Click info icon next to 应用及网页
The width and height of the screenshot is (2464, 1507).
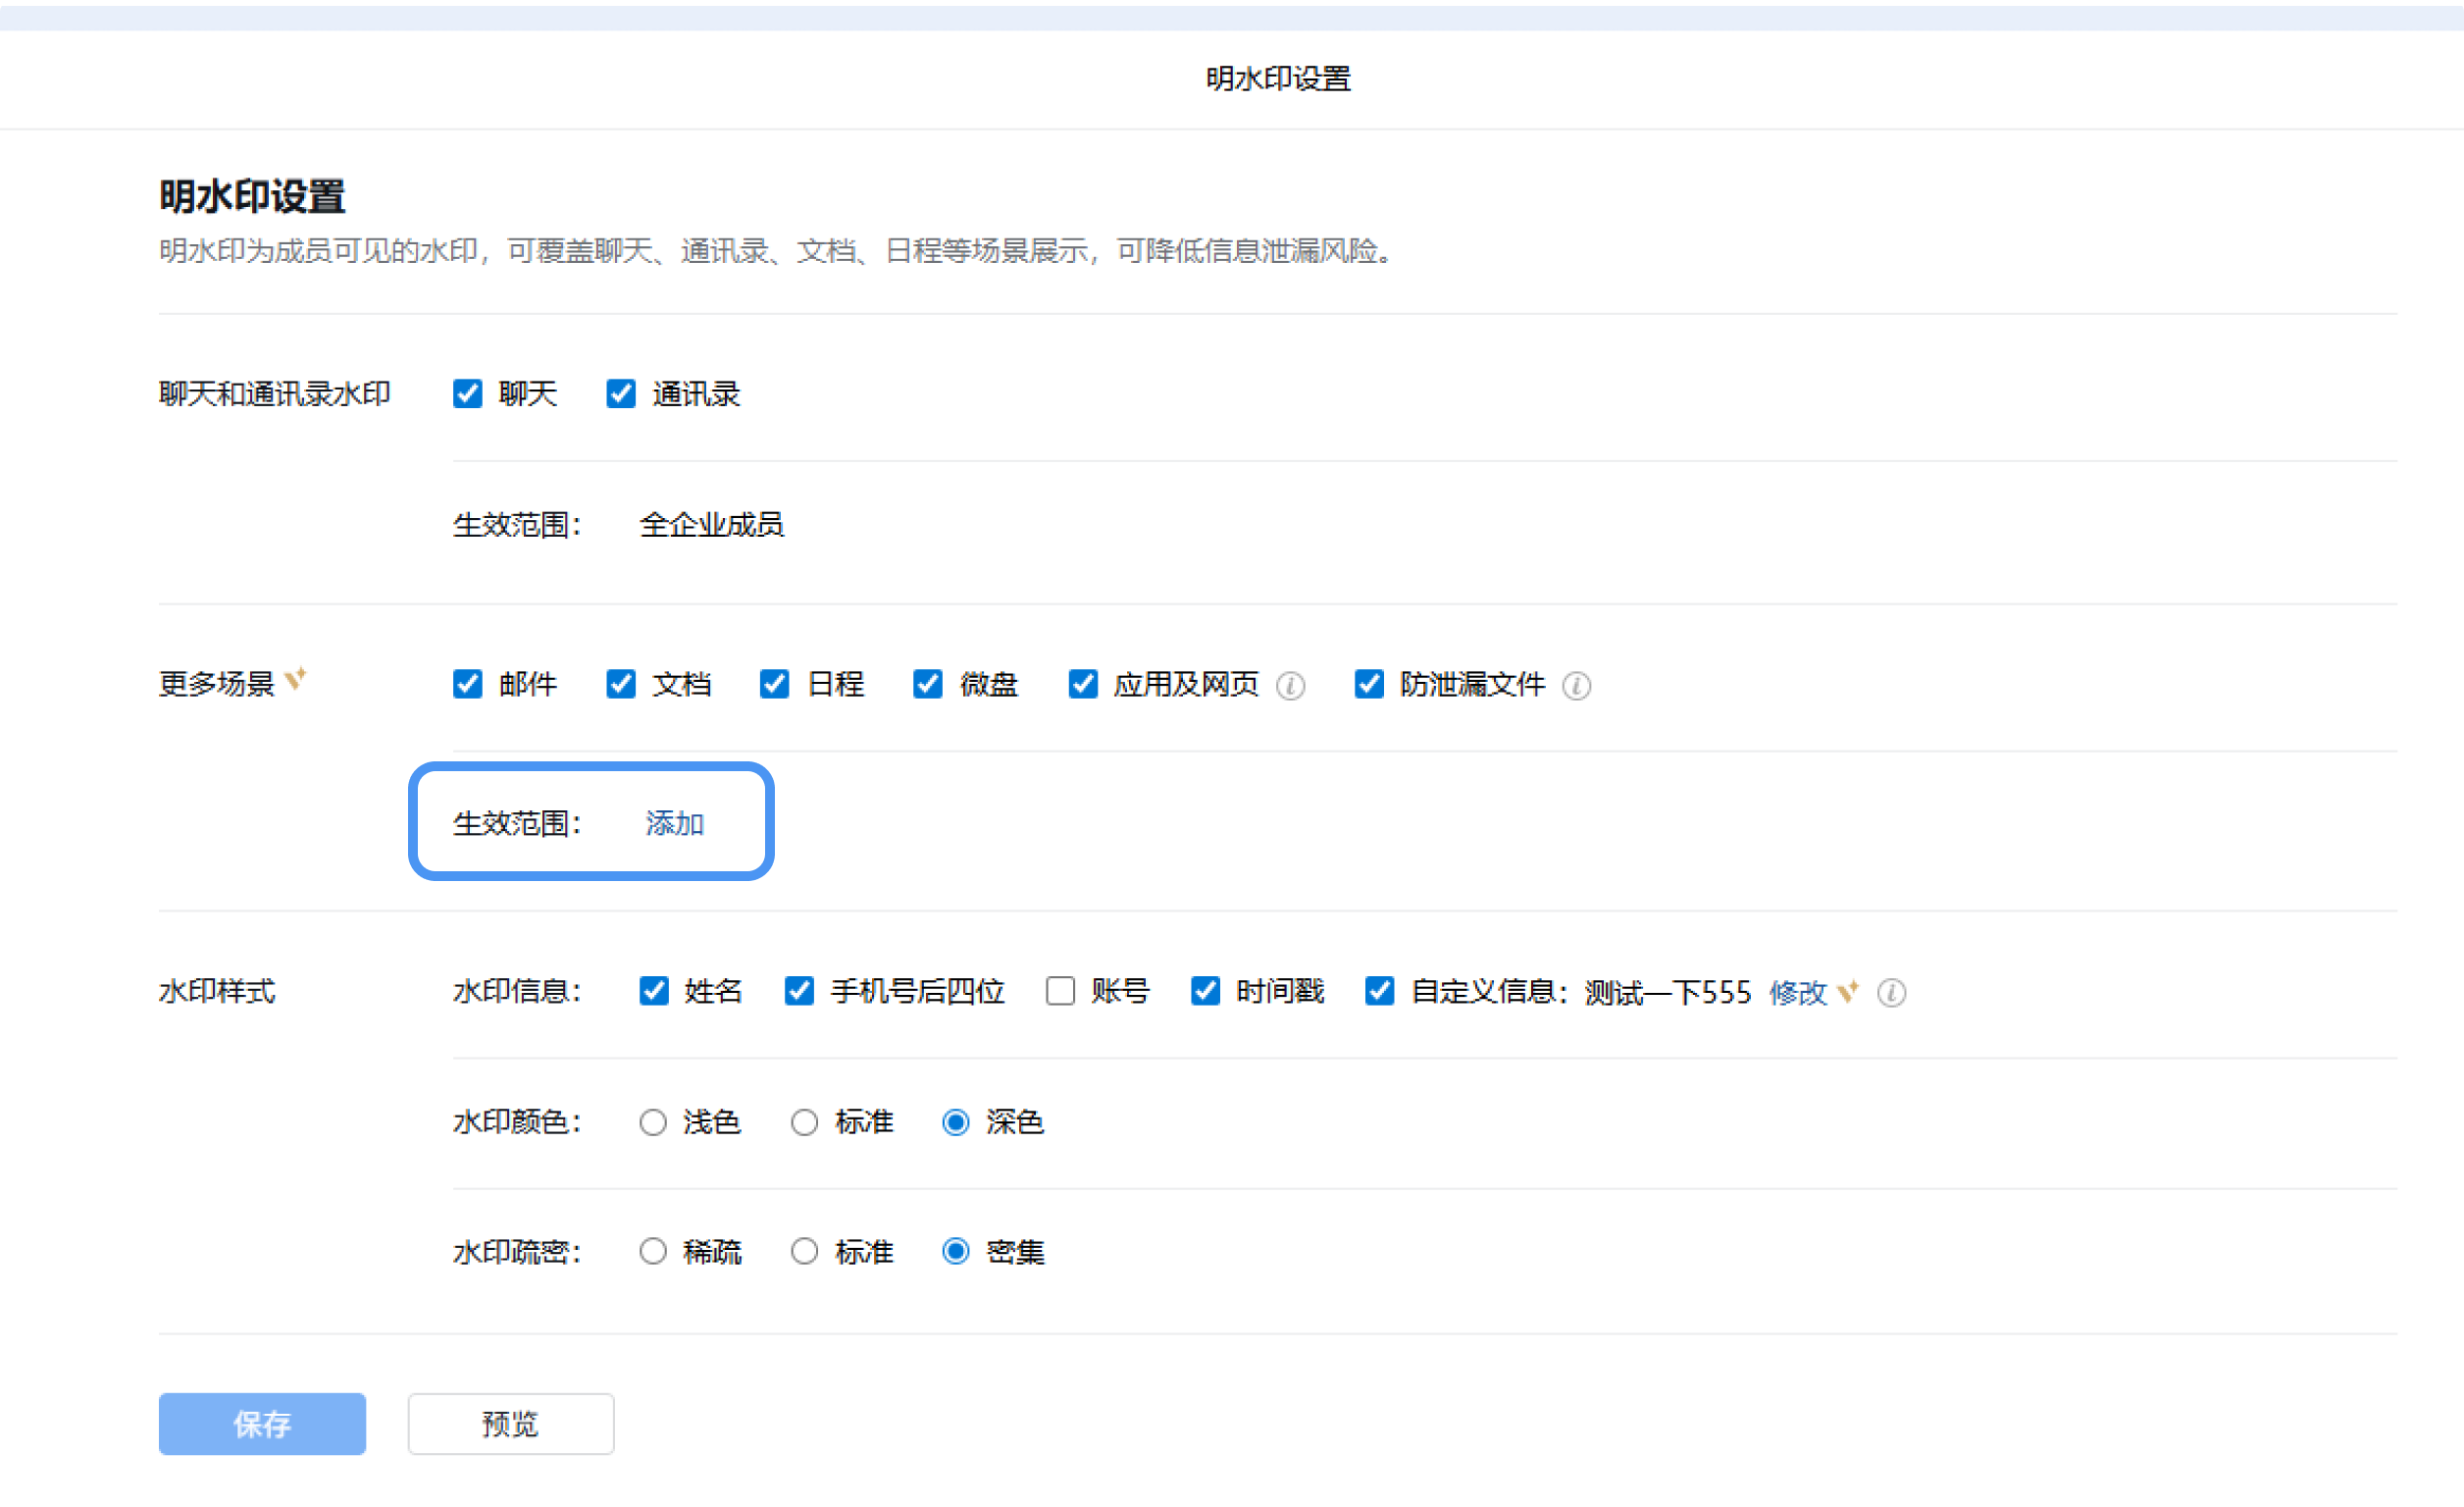point(1290,686)
